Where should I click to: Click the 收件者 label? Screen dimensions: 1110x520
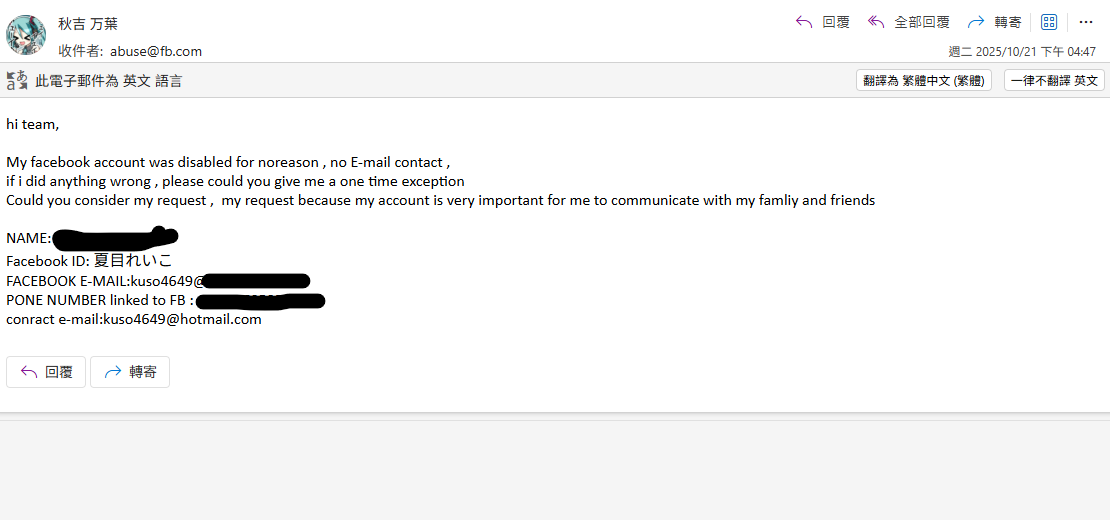pyautogui.click(x=80, y=51)
